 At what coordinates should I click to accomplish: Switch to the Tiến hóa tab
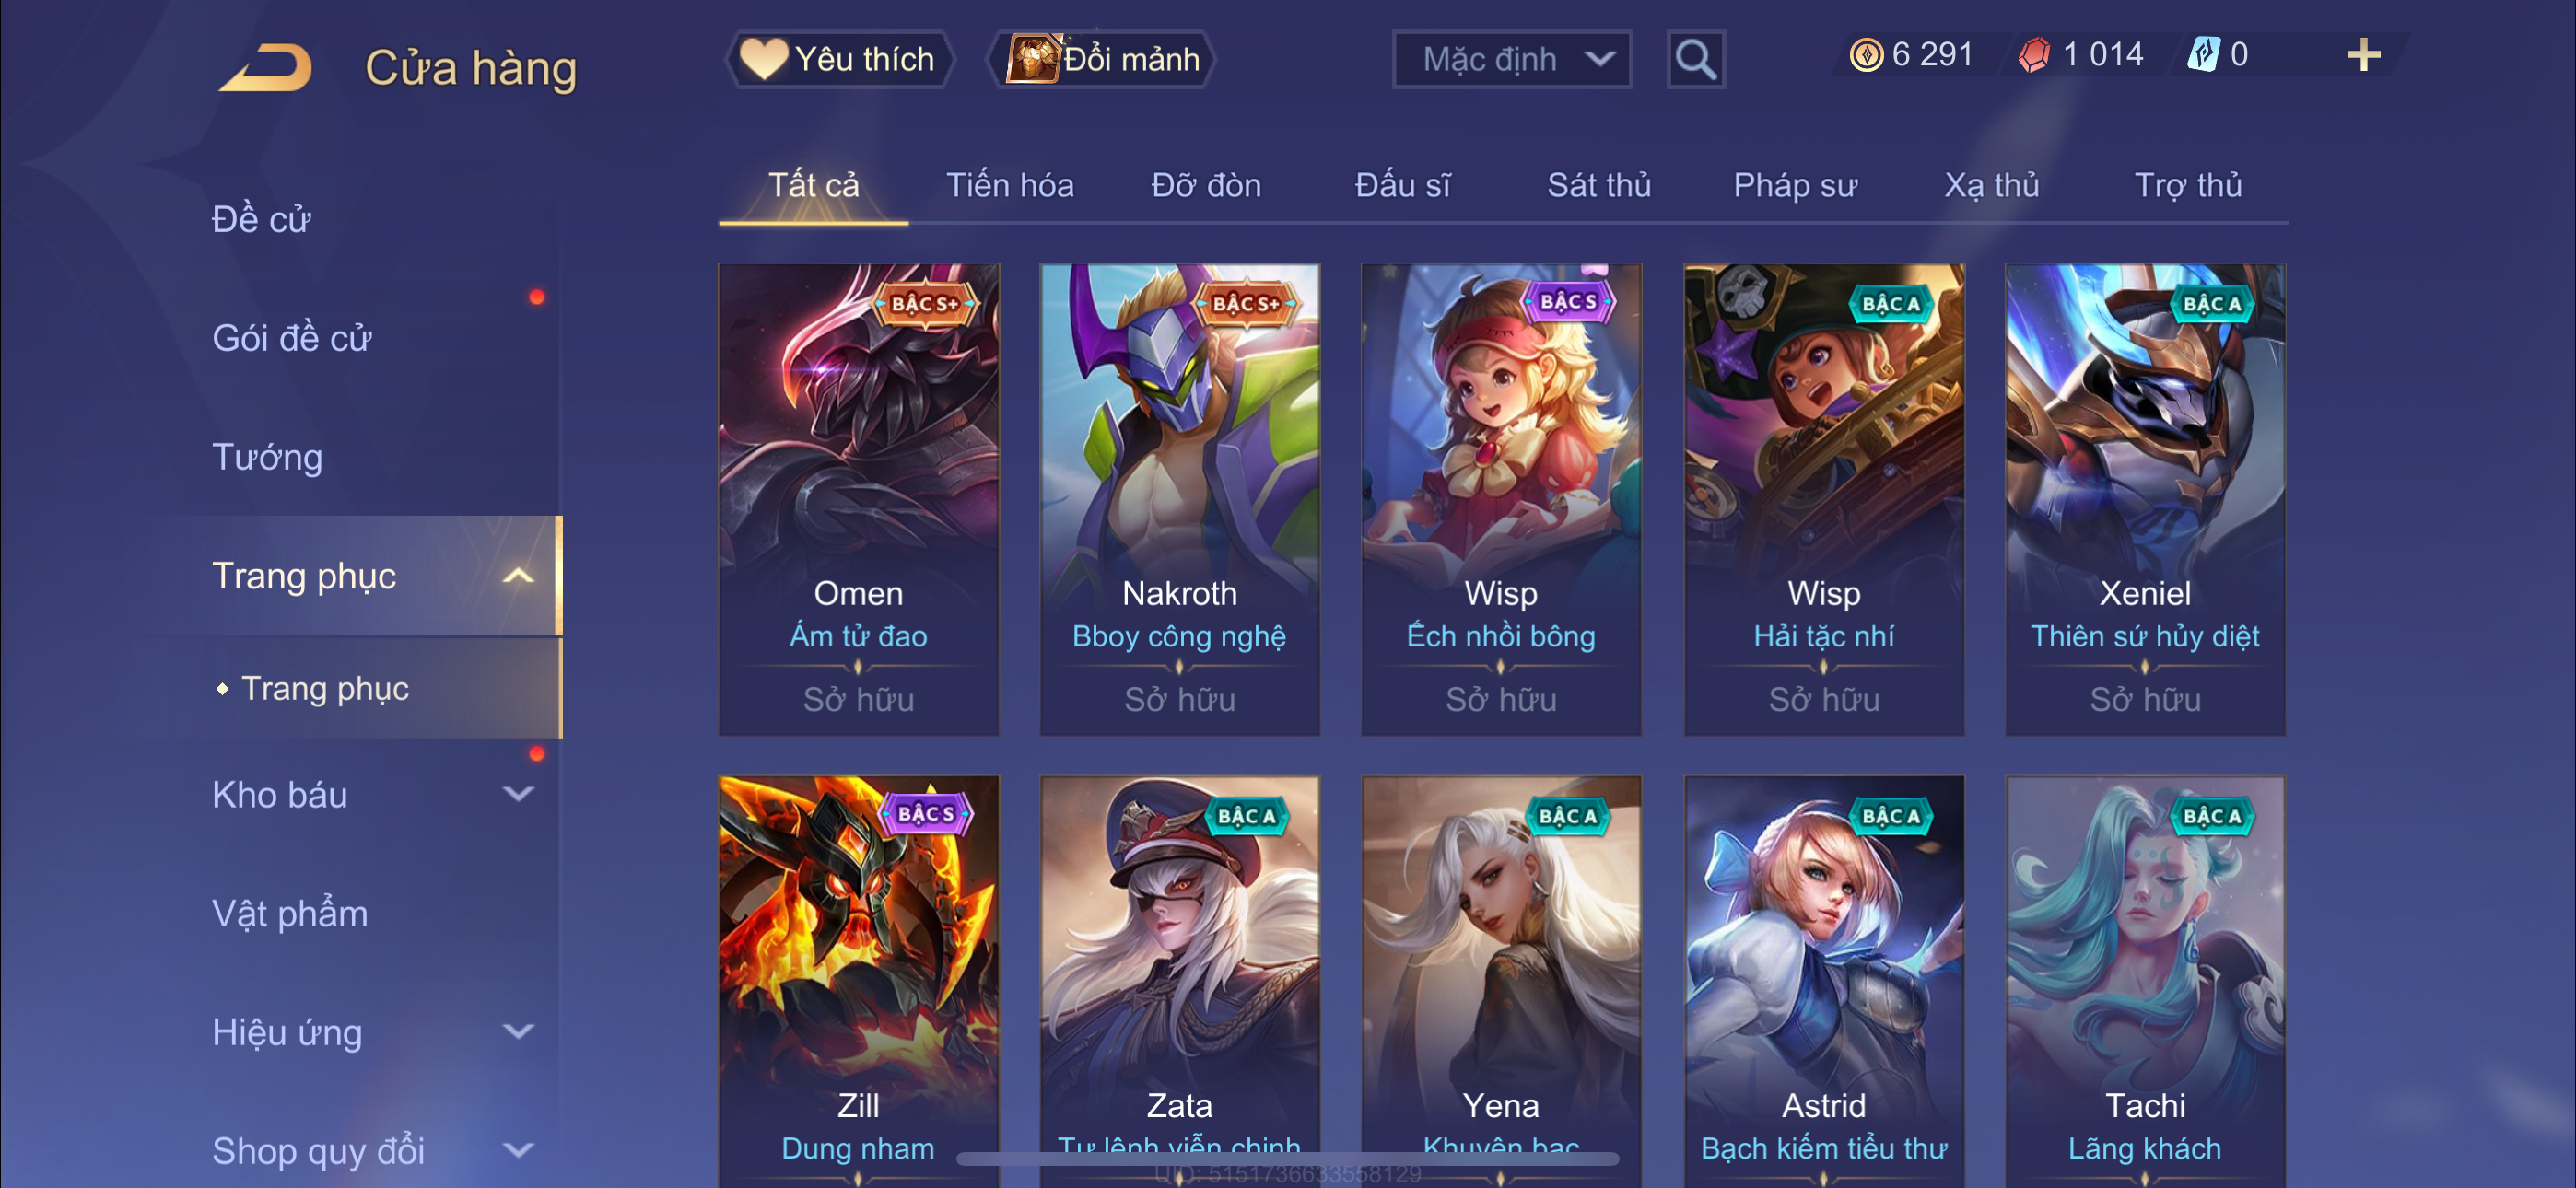coord(1010,186)
